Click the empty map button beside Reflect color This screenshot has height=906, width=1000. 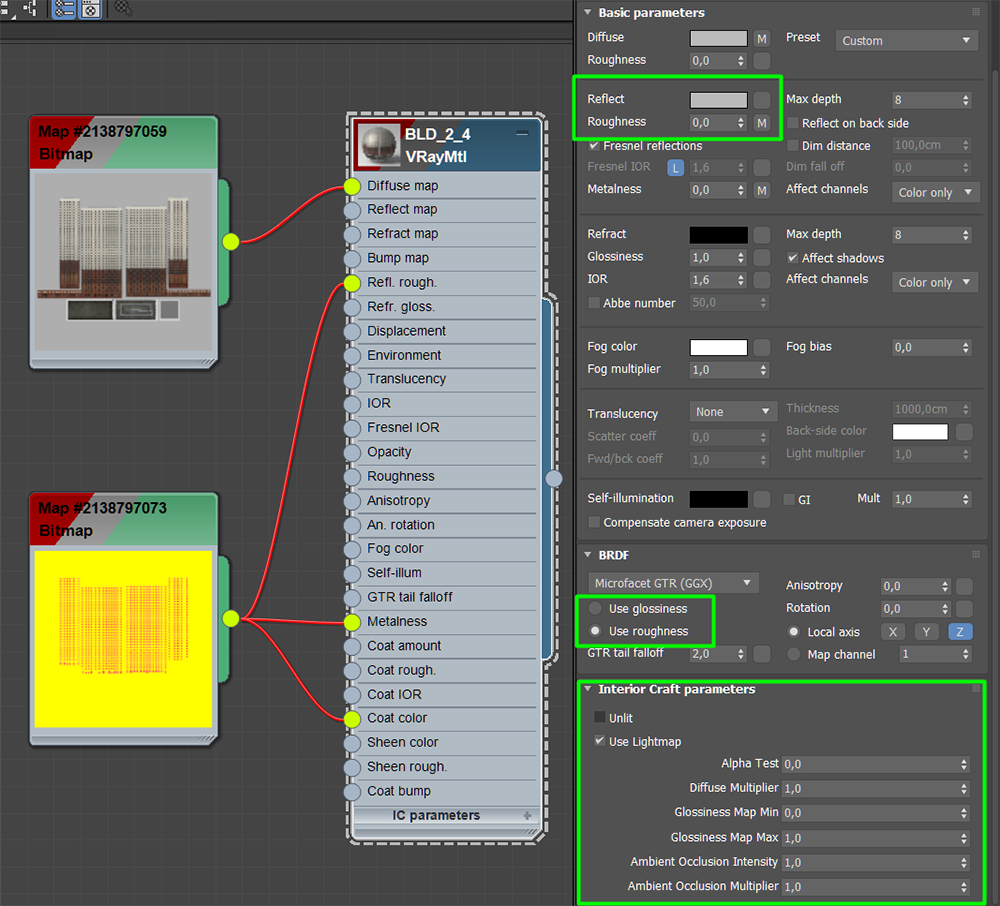761,100
